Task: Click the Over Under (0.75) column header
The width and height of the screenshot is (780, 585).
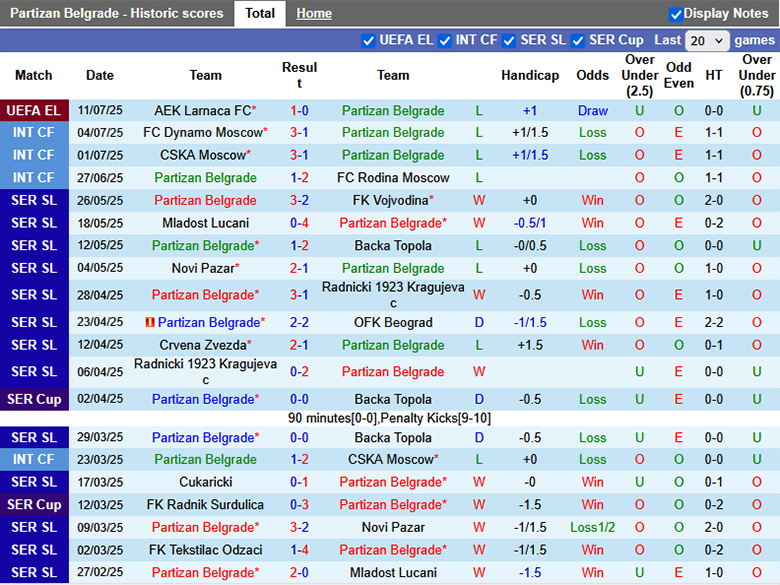Action: [757, 75]
